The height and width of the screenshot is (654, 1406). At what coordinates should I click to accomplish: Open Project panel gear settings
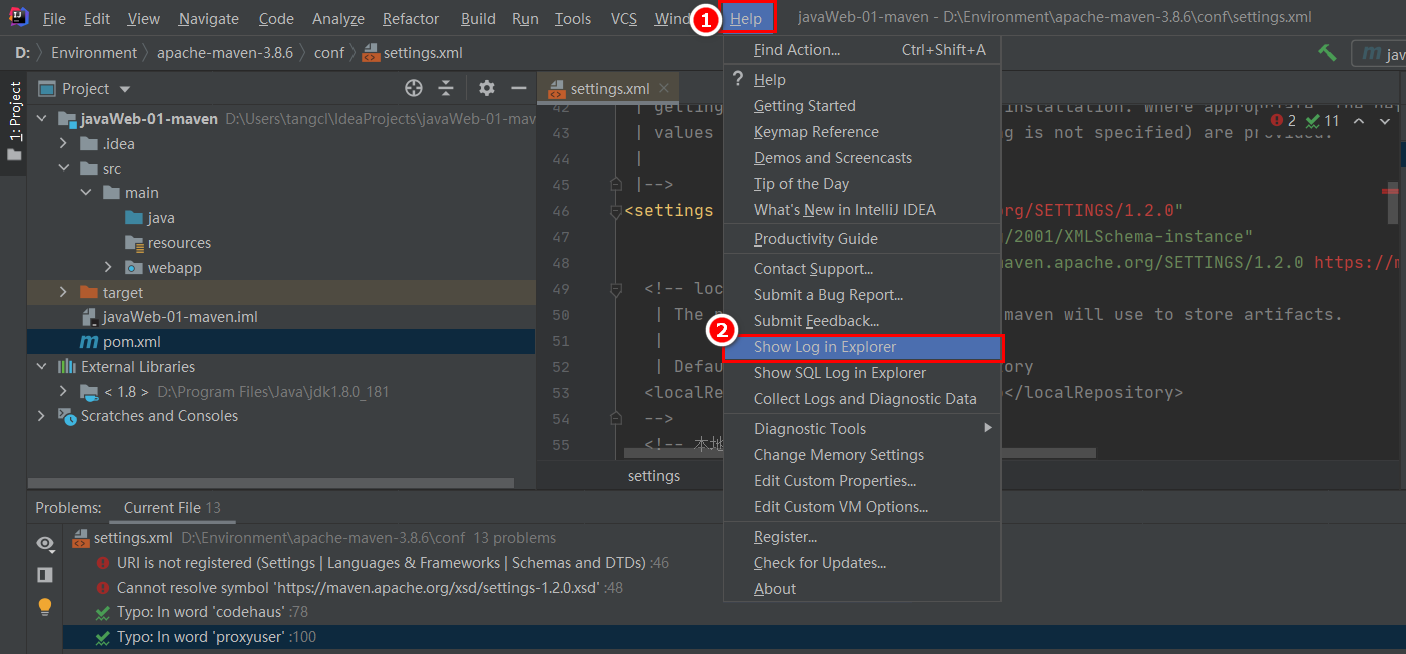(486, 88)
